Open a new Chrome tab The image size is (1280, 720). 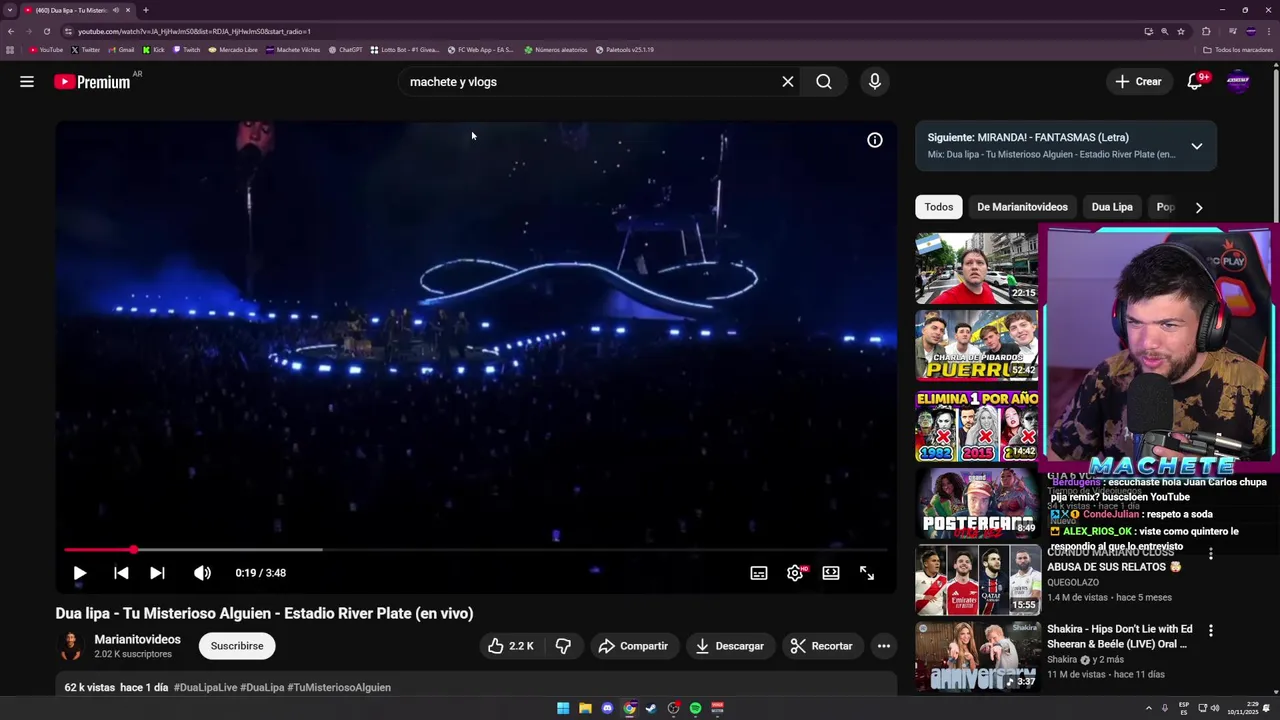(x=146, y=10)
